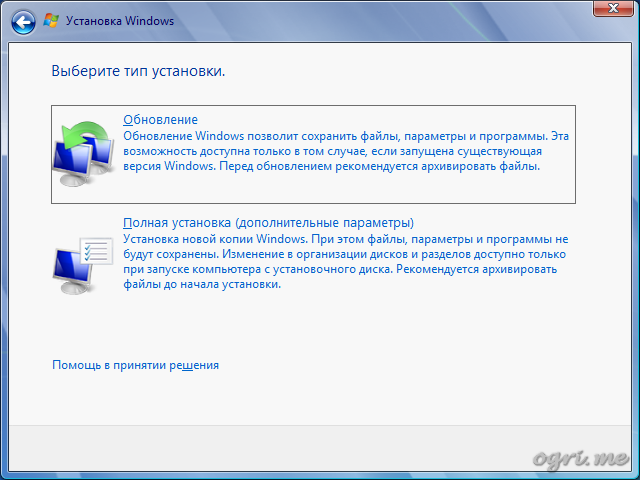Select the Полная установка computer checklist icon

tap(83, 265)
